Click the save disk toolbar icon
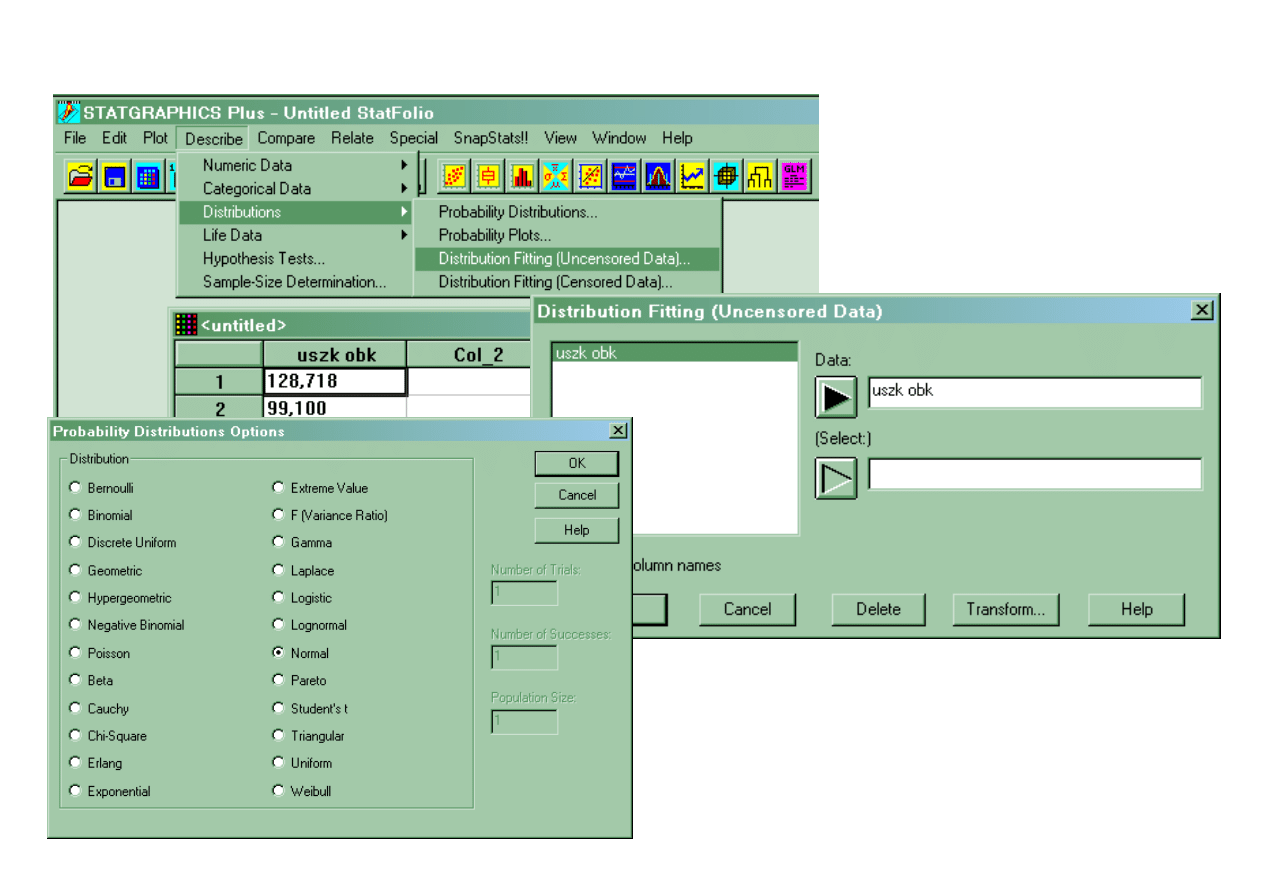The width and height of the screenshot is (1263, 893). tap(114, 177)
